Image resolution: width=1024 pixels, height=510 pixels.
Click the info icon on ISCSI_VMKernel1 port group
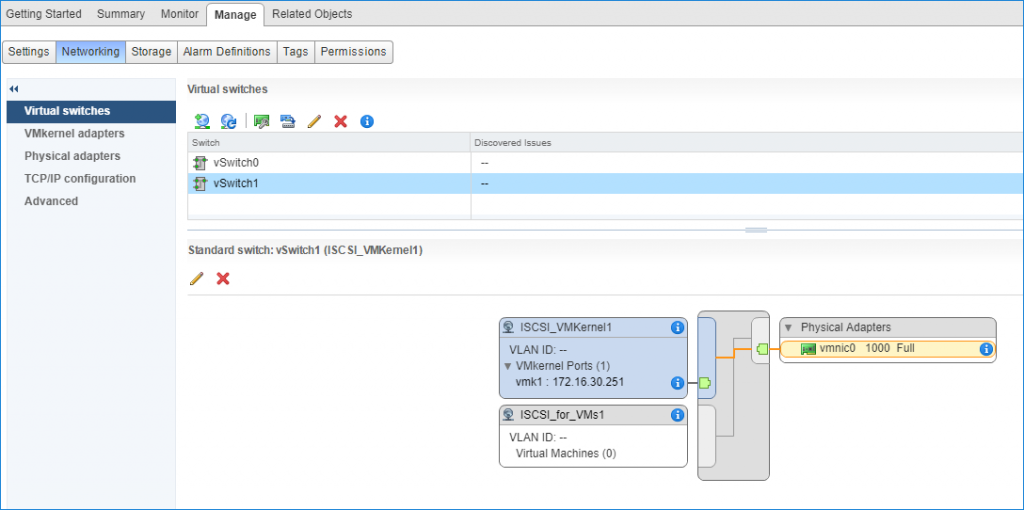677,327
